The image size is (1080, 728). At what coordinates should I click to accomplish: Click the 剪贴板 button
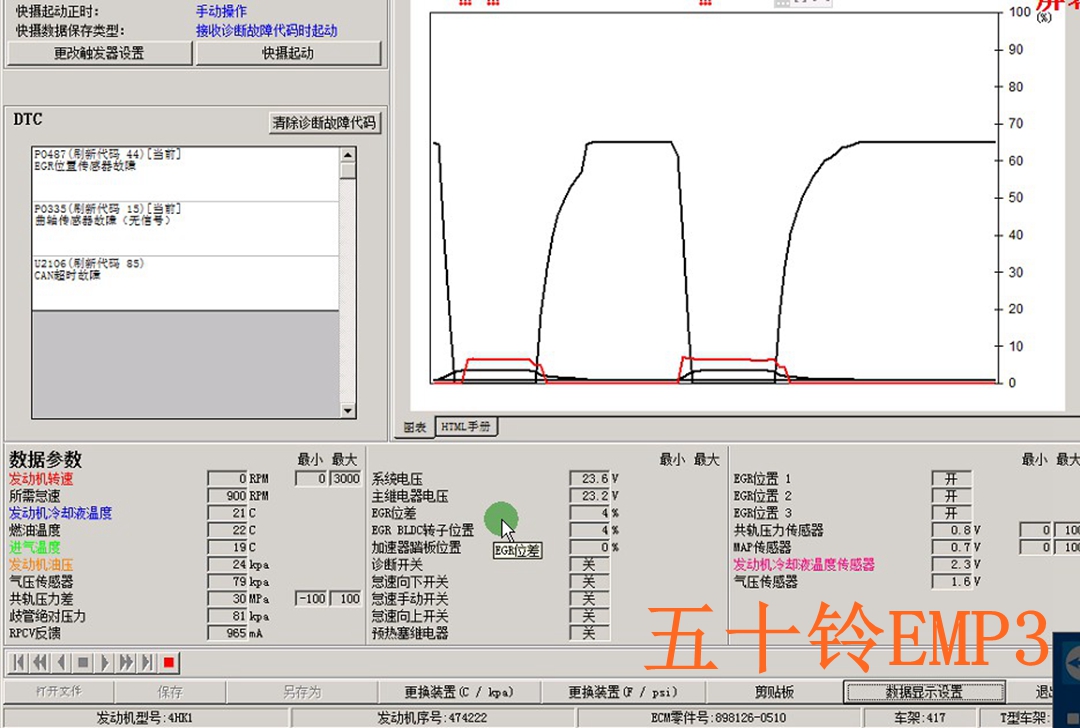(x=774, y=691)
